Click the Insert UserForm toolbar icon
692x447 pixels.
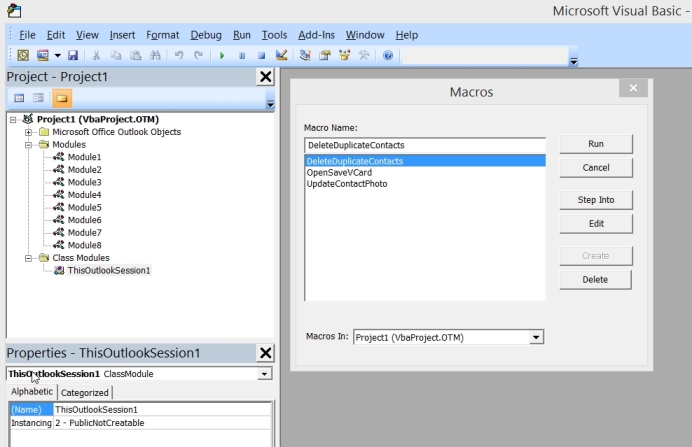click(x=43, y=55)
